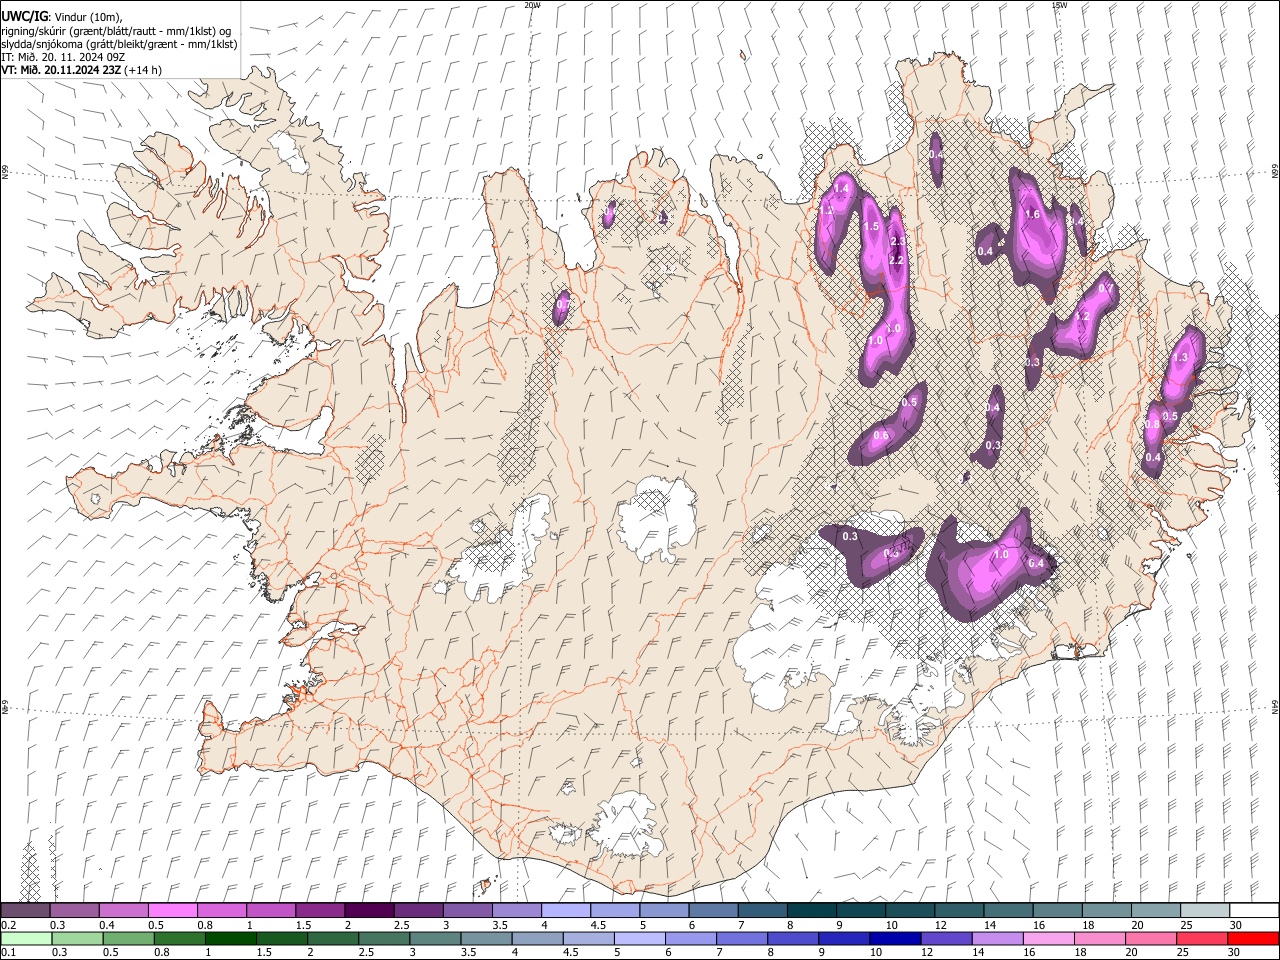
Task: Click the deep blue bottom swatch between 10 and 12
Action: 896,938
